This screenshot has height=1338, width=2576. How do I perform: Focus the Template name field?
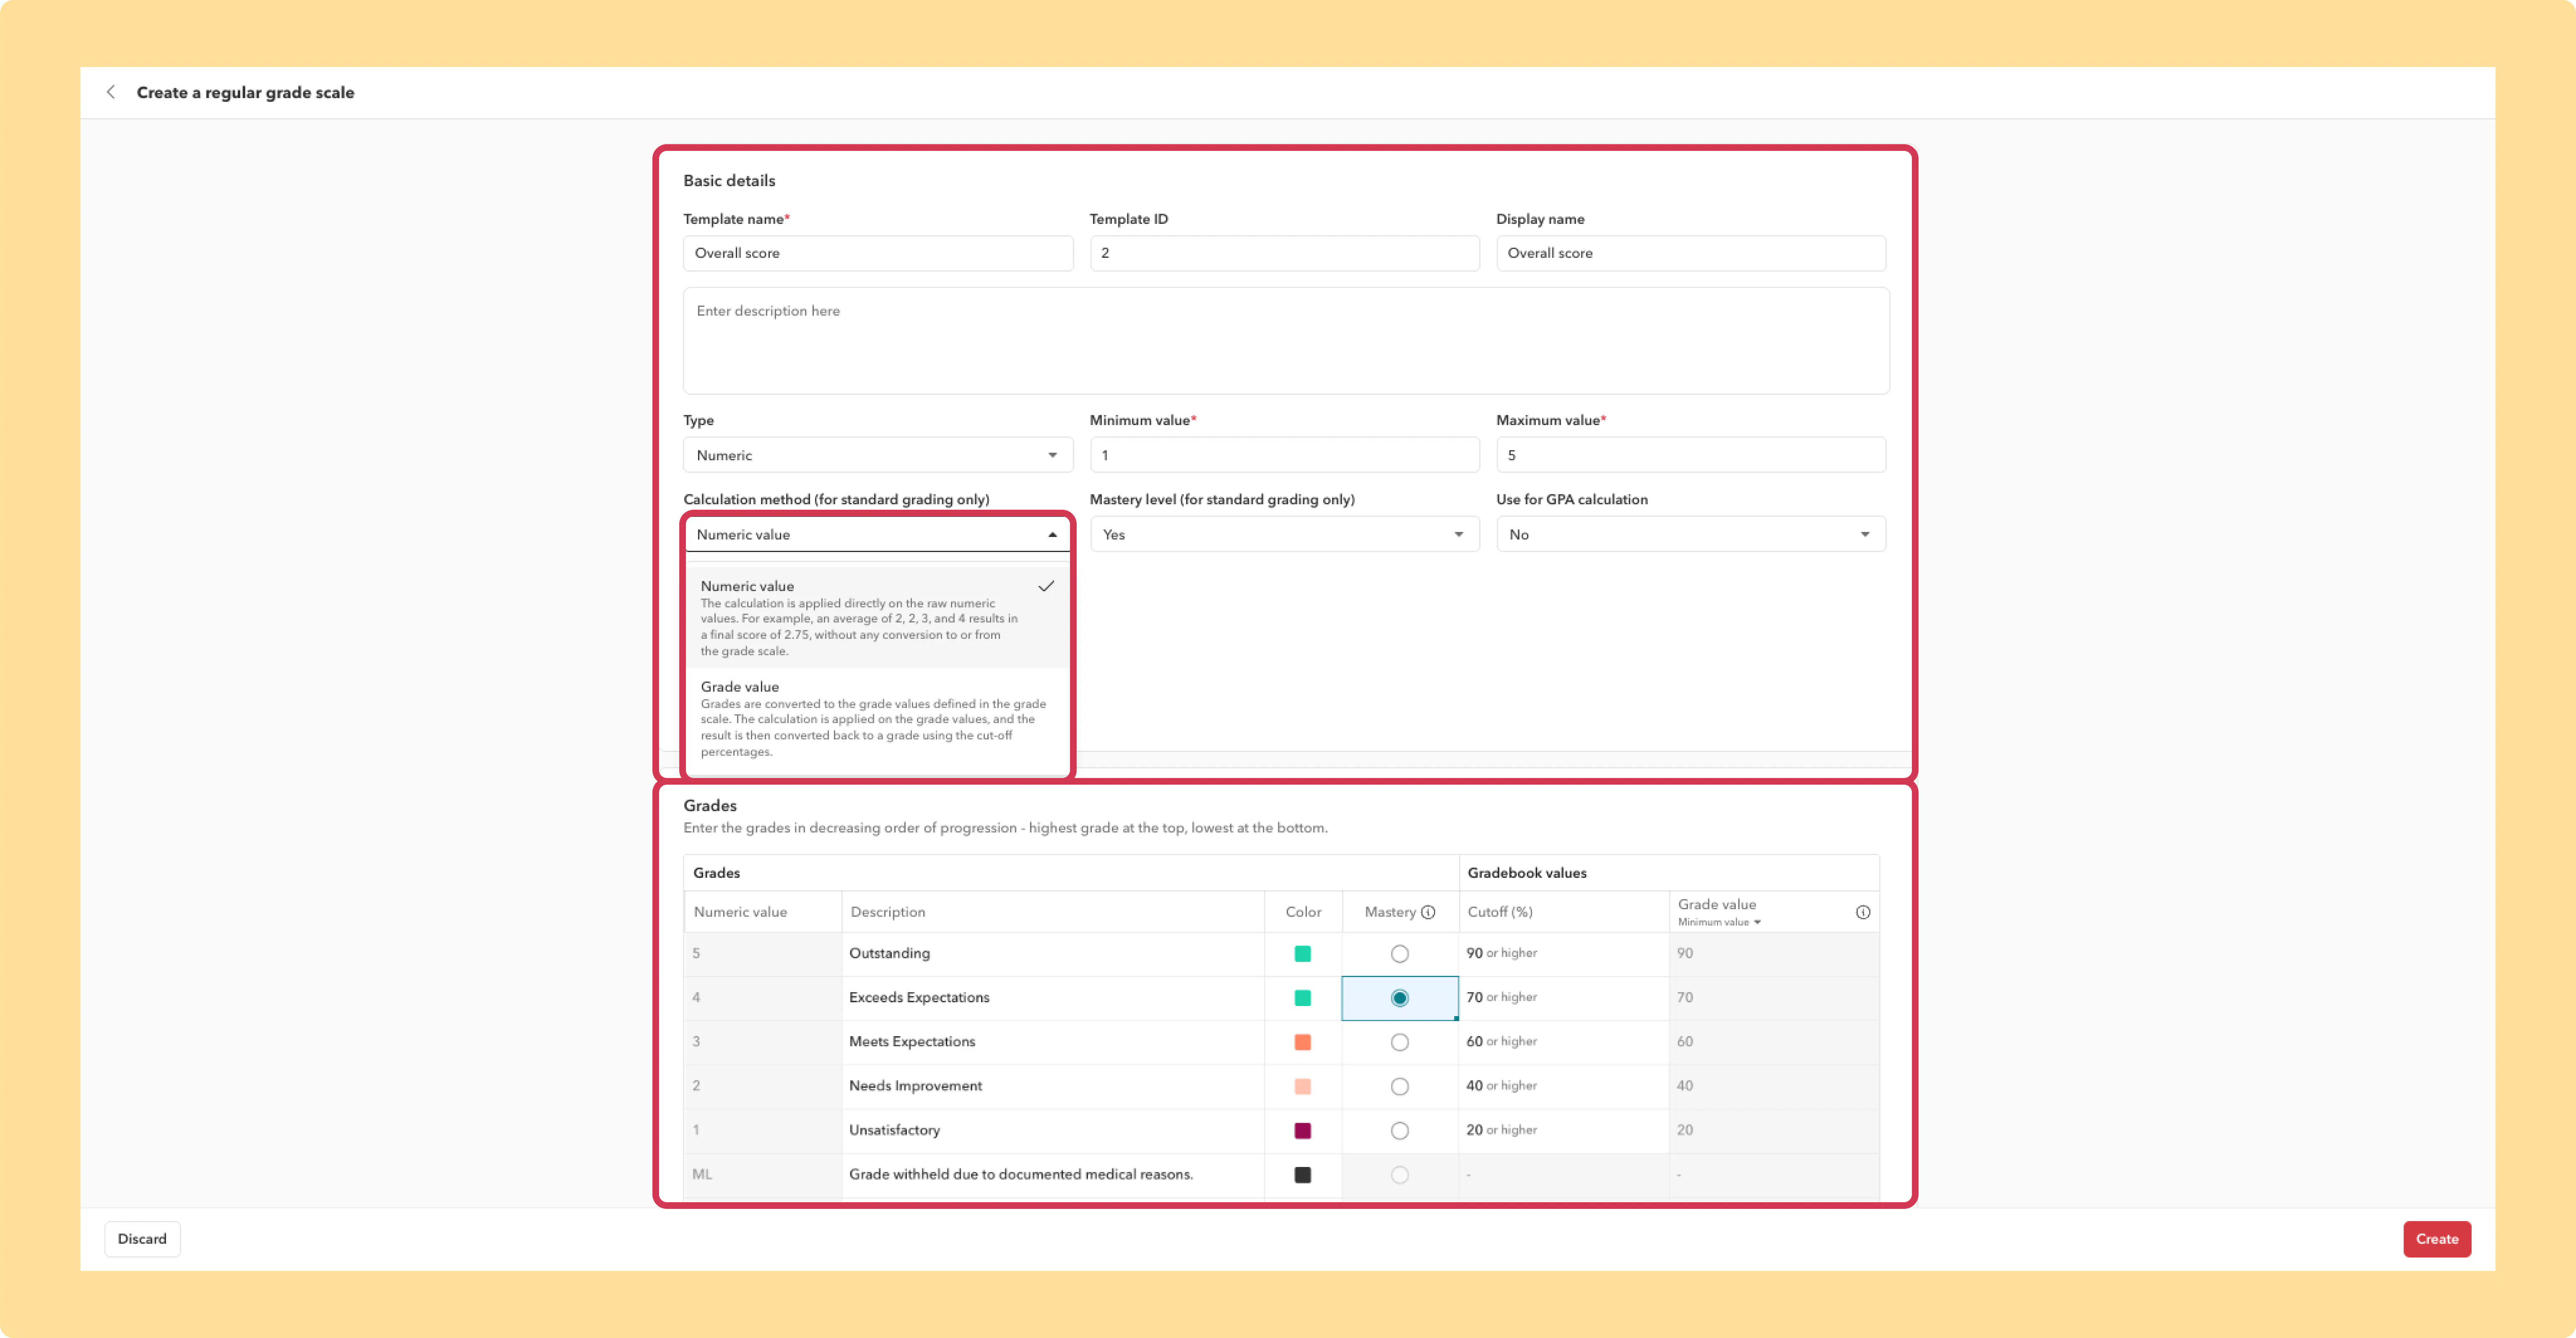coord(877,253)
